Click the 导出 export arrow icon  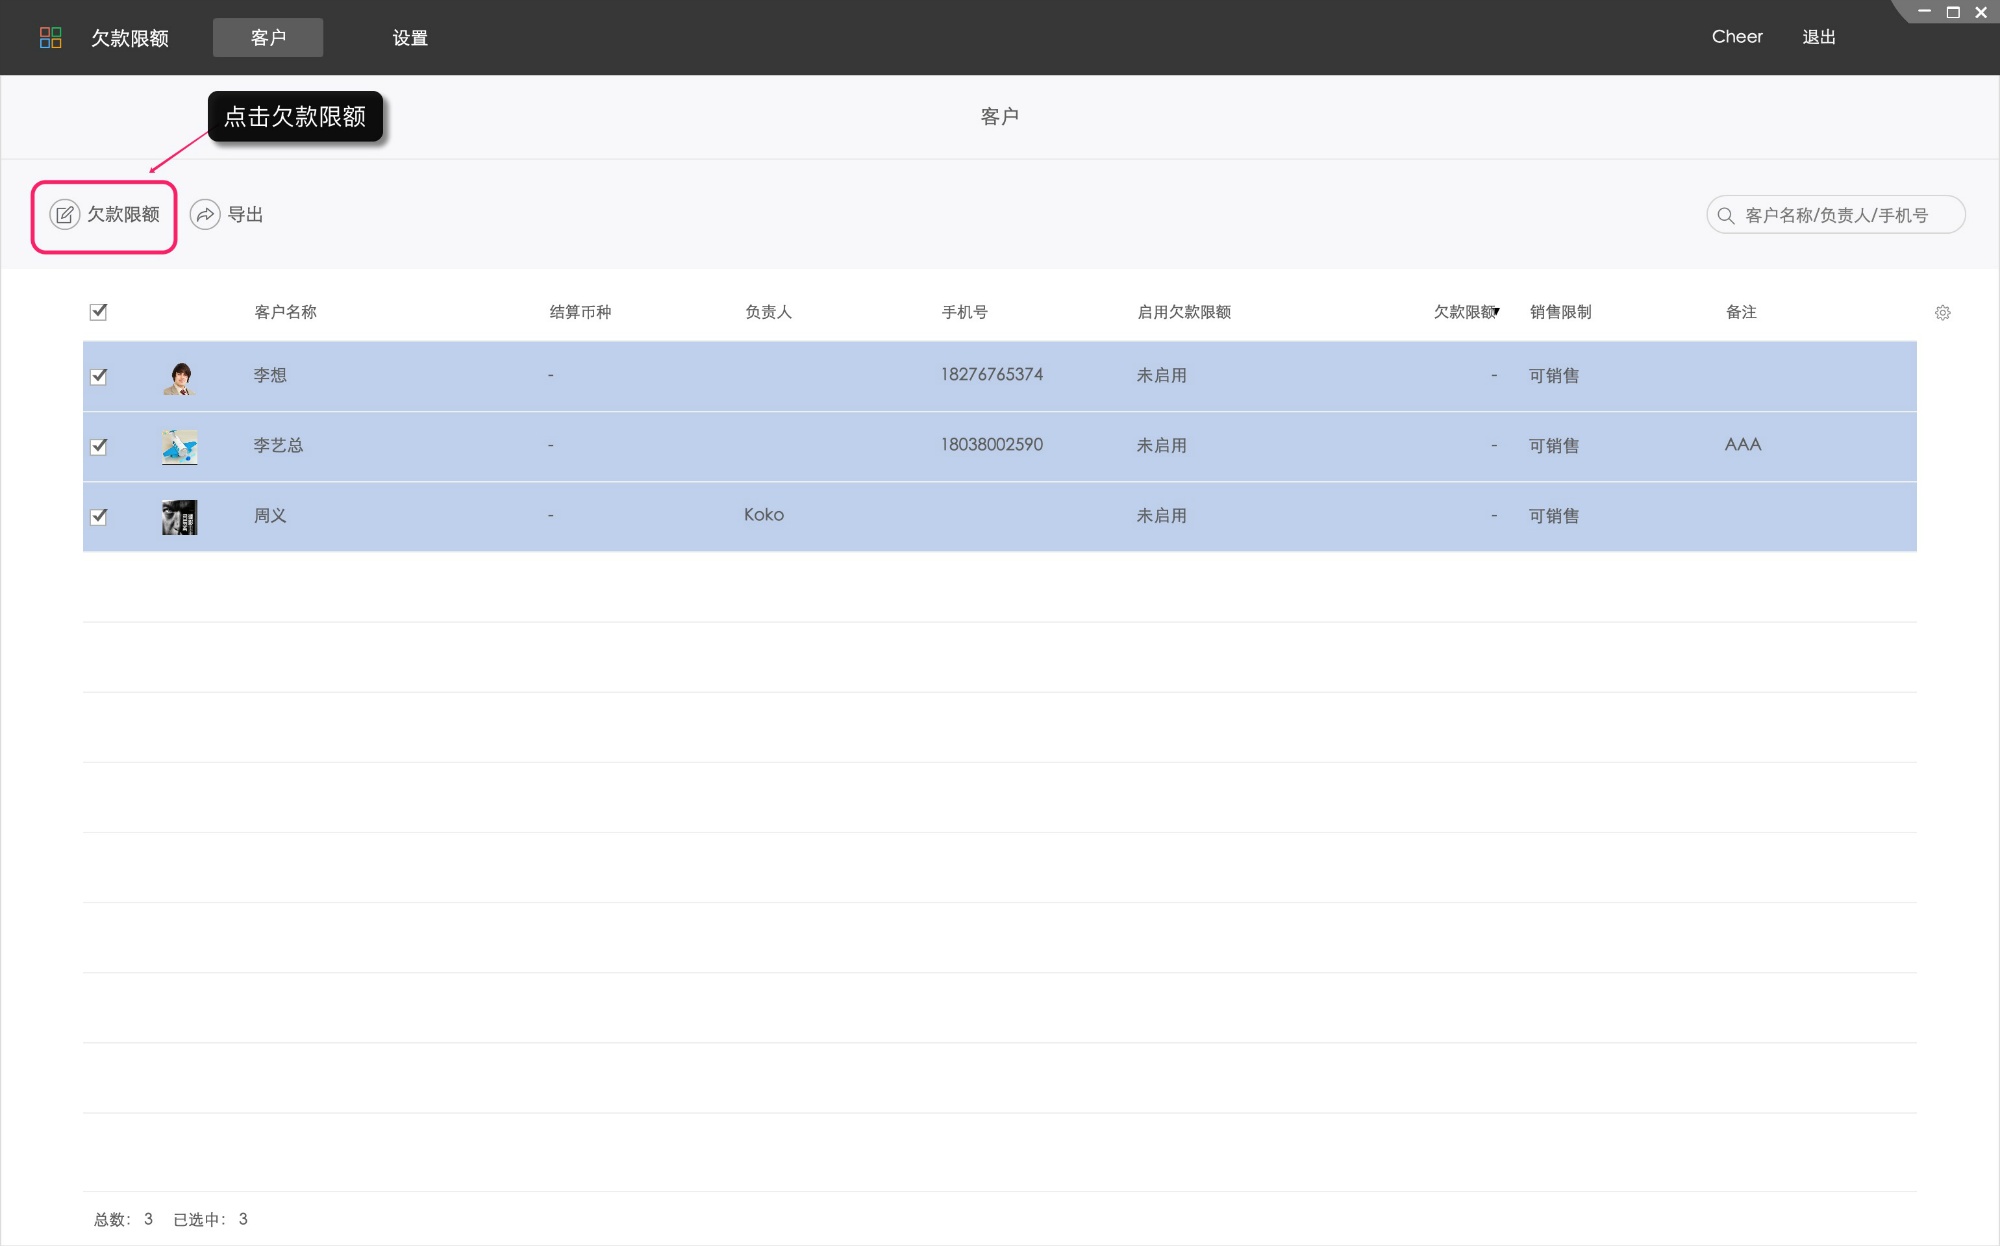(x=205, y=215)
